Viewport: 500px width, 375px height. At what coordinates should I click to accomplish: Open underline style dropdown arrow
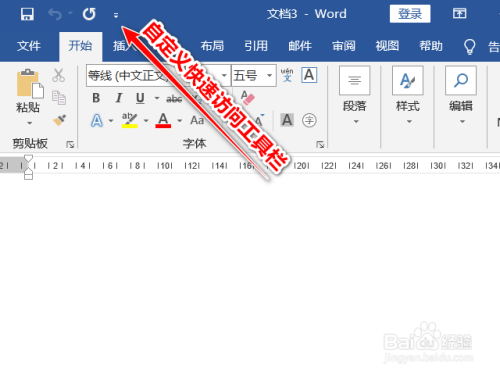pos(156,98)
